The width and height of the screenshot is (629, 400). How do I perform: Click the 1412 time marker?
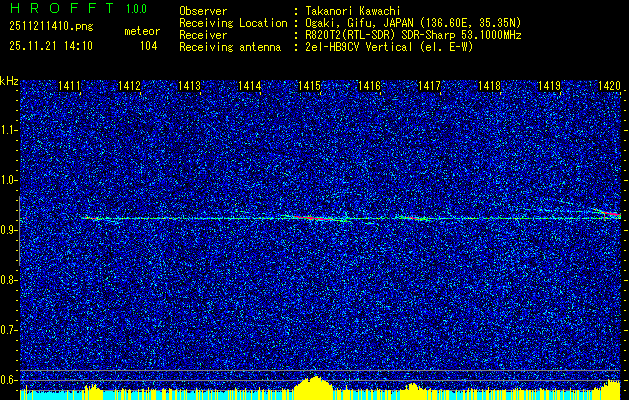point(129,85)
